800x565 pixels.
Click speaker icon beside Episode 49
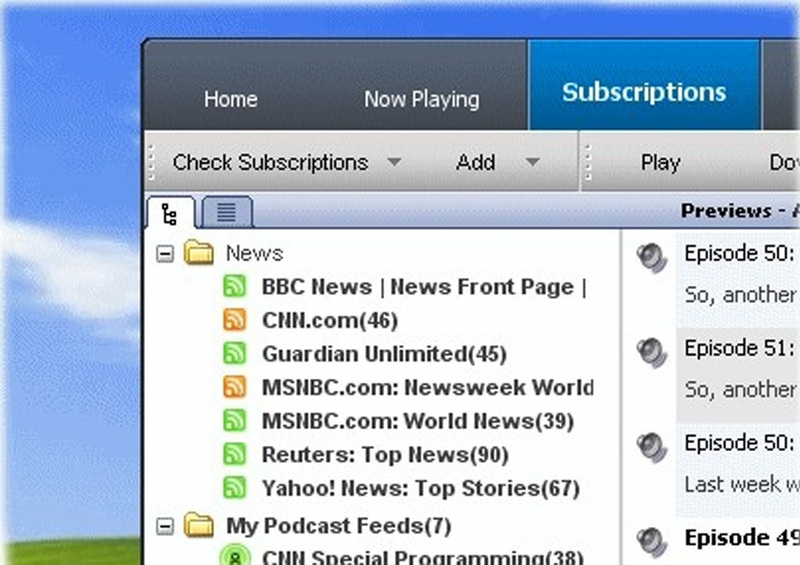click(652, 542)
